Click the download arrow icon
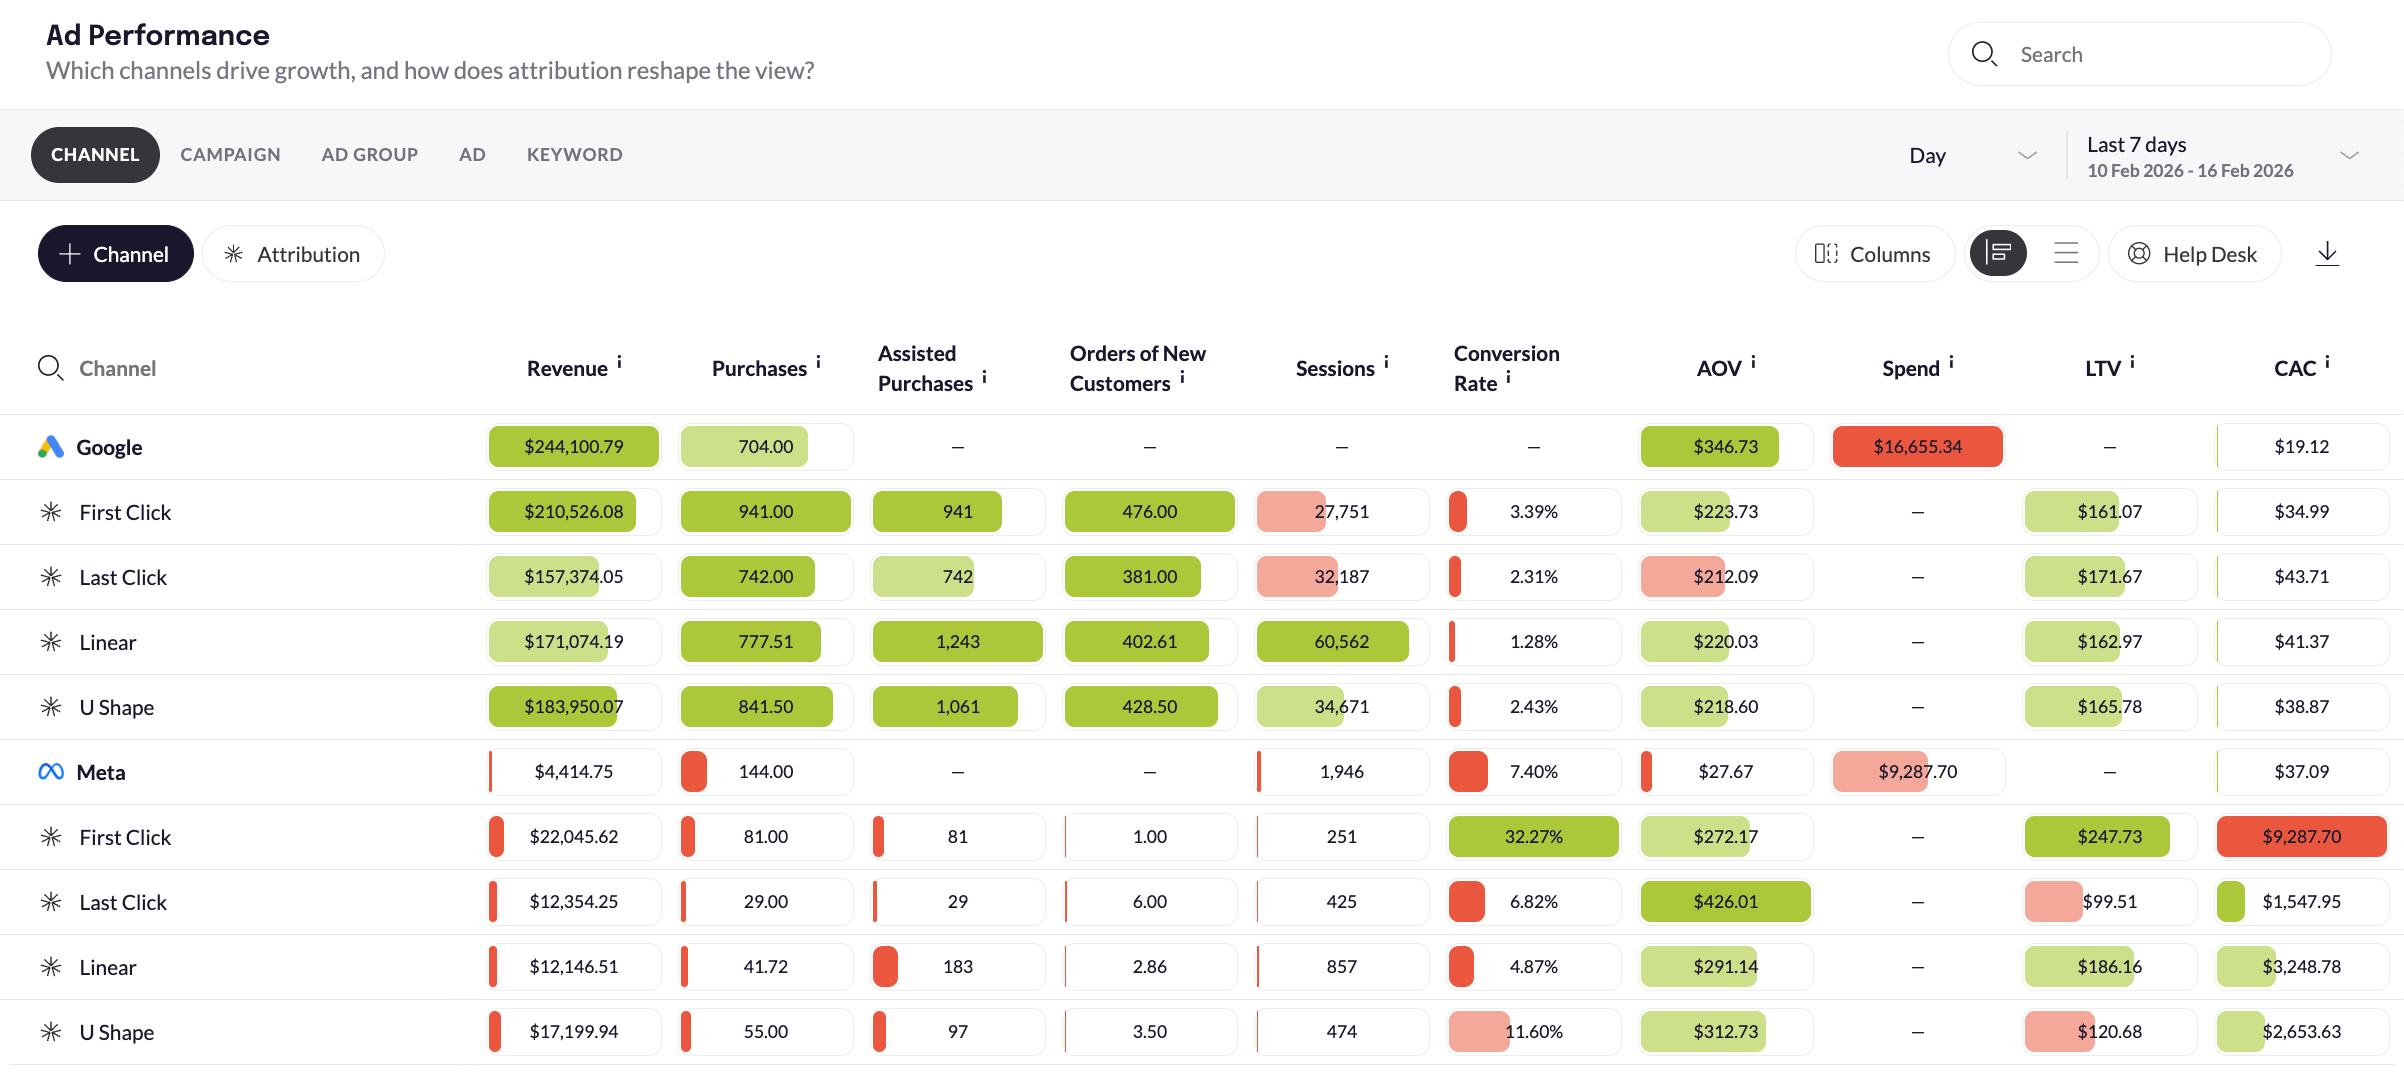Screen dimensions: 2404x1084 tap(2327, 254)
